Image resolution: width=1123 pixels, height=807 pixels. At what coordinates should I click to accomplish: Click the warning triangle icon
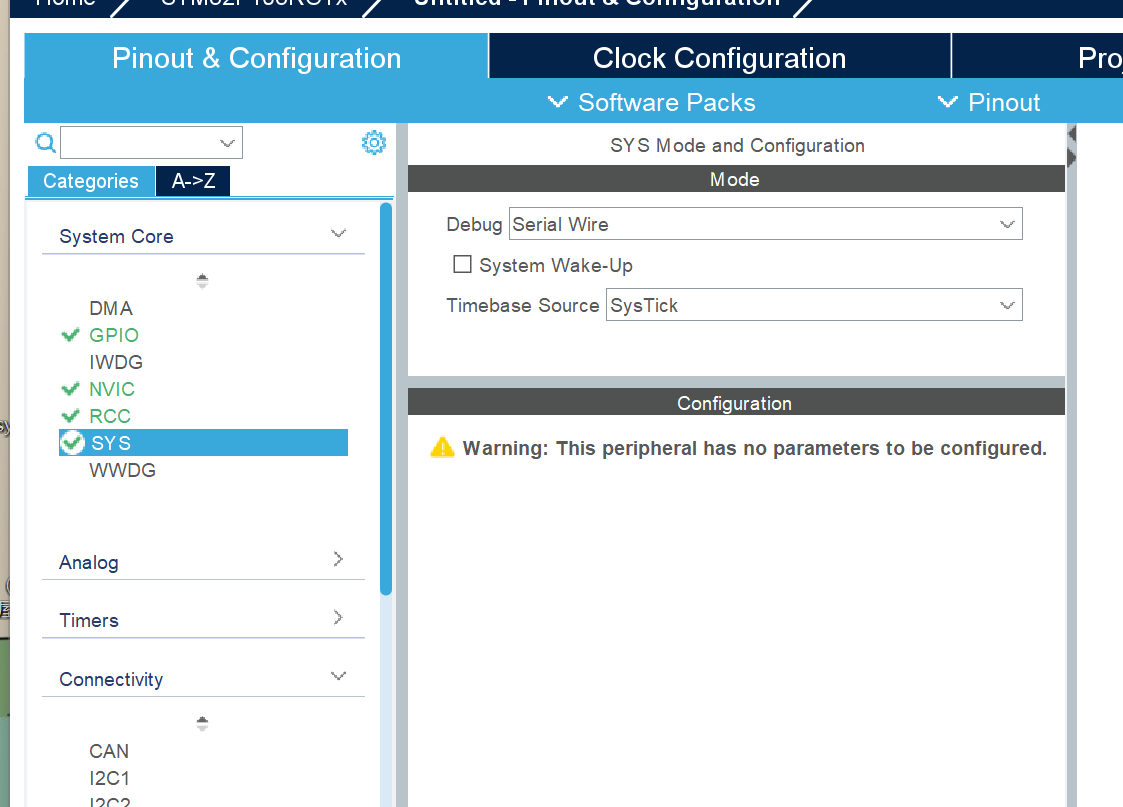coord(443,448)
